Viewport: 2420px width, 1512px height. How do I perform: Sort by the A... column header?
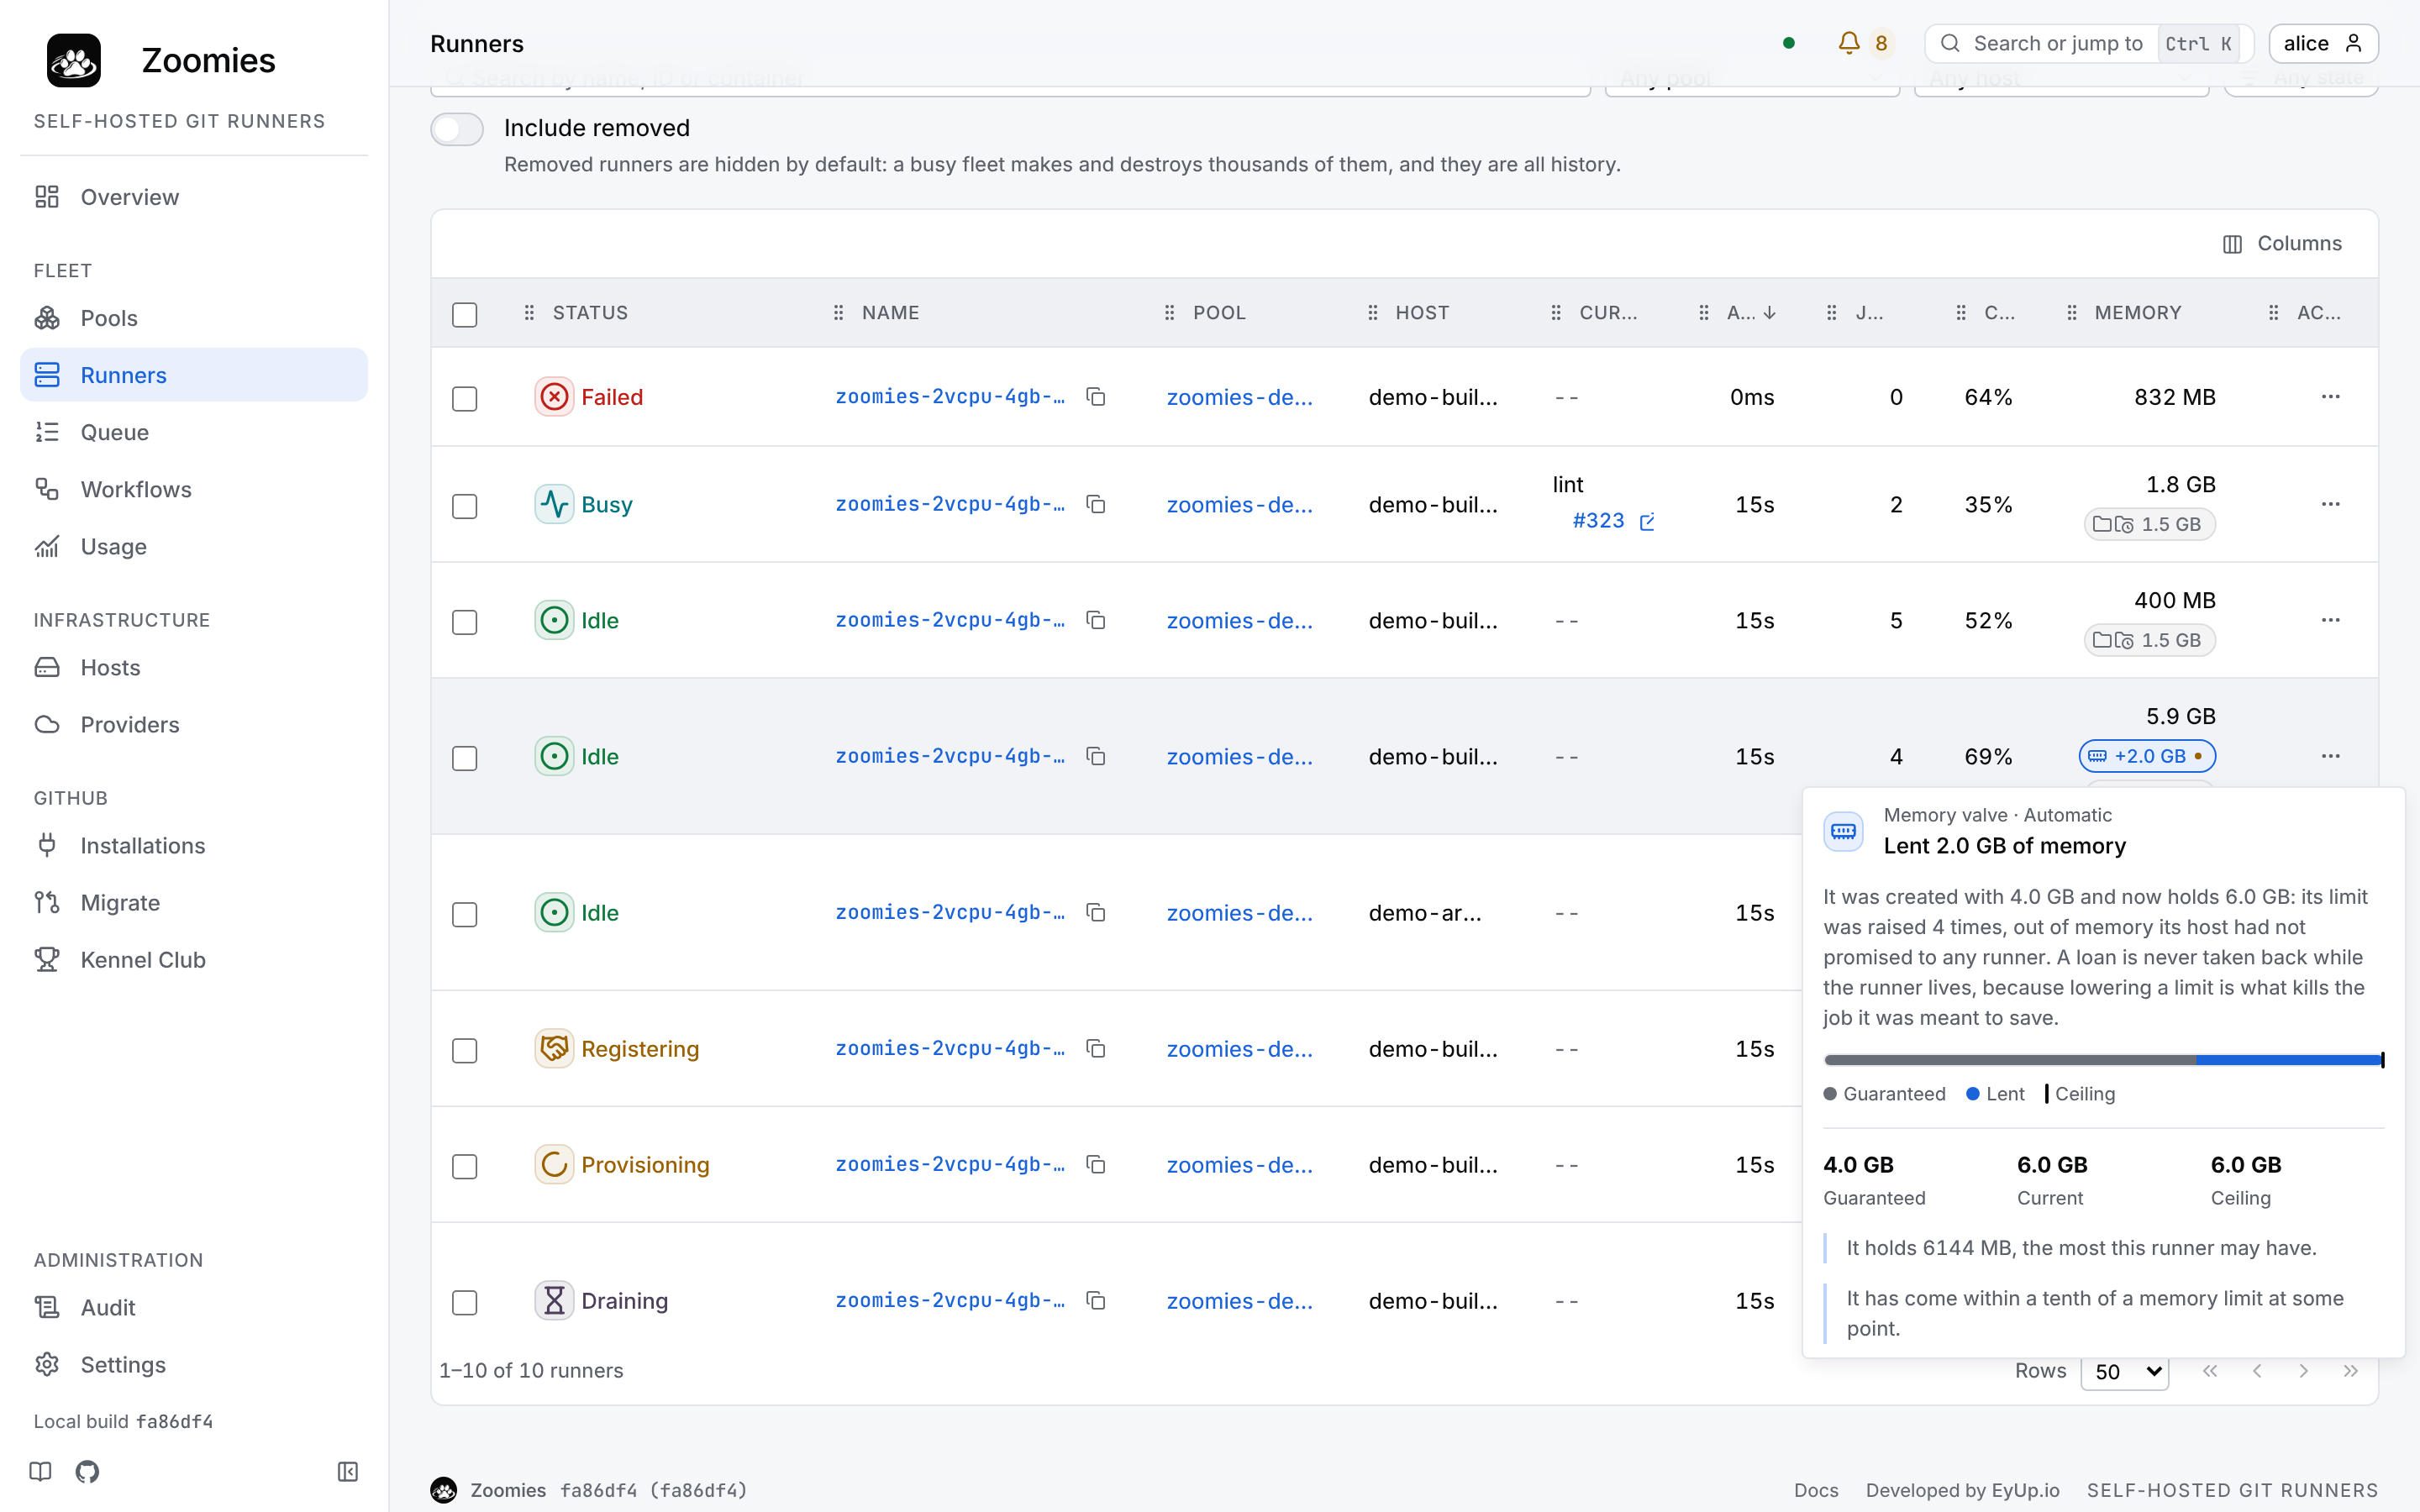(x=1750, y=313)
